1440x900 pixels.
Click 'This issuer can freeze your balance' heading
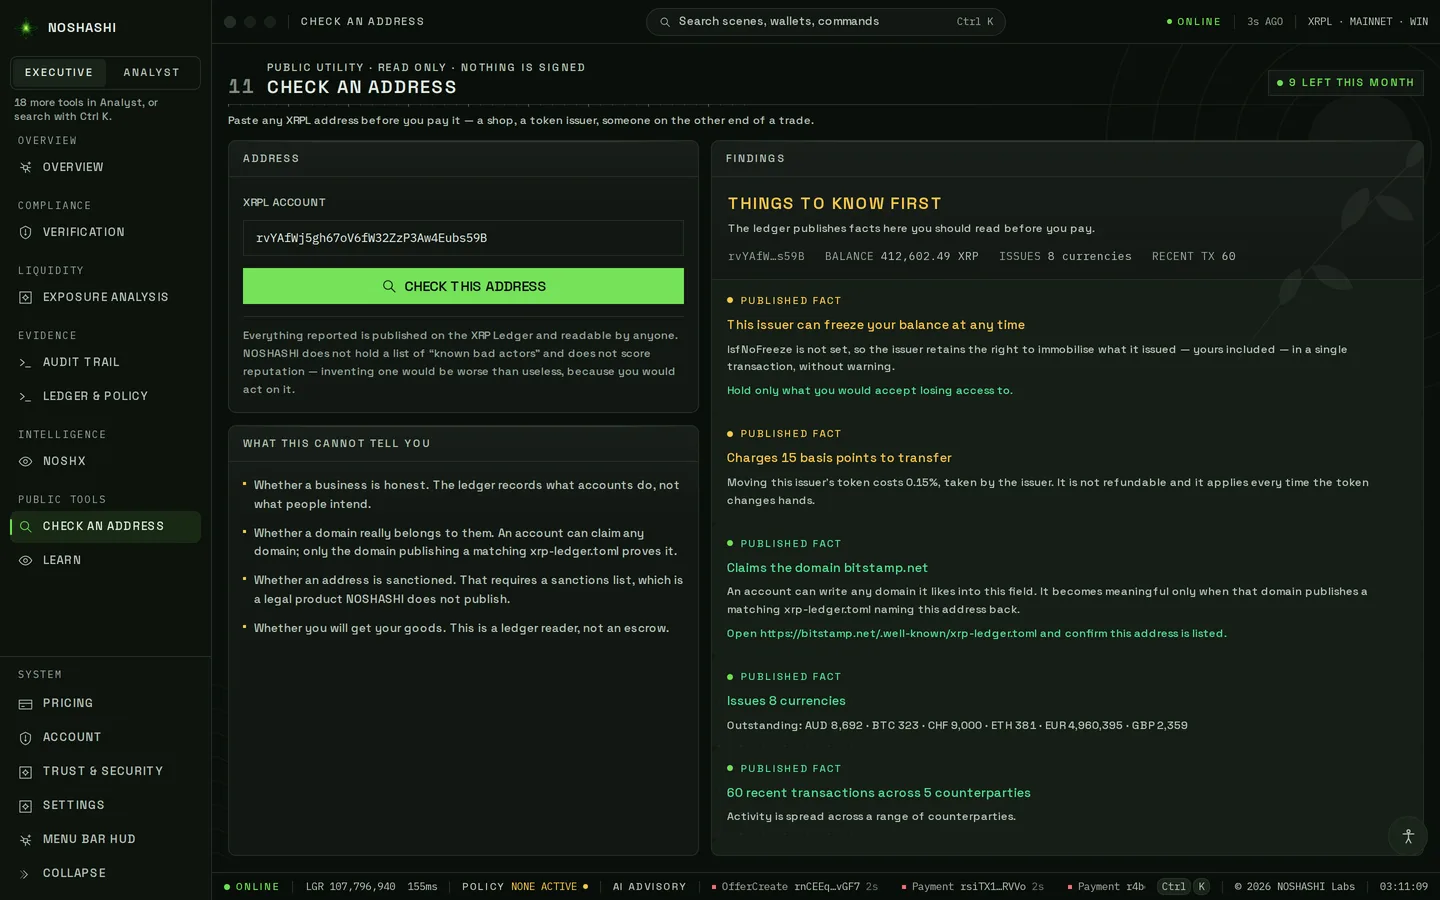click(x=876, y=325)
